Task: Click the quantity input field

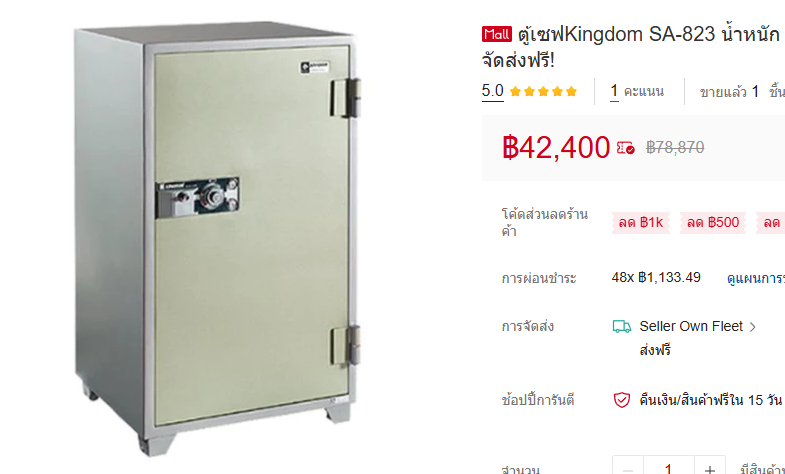Action: pyautogui.click(x=668, y=467)
